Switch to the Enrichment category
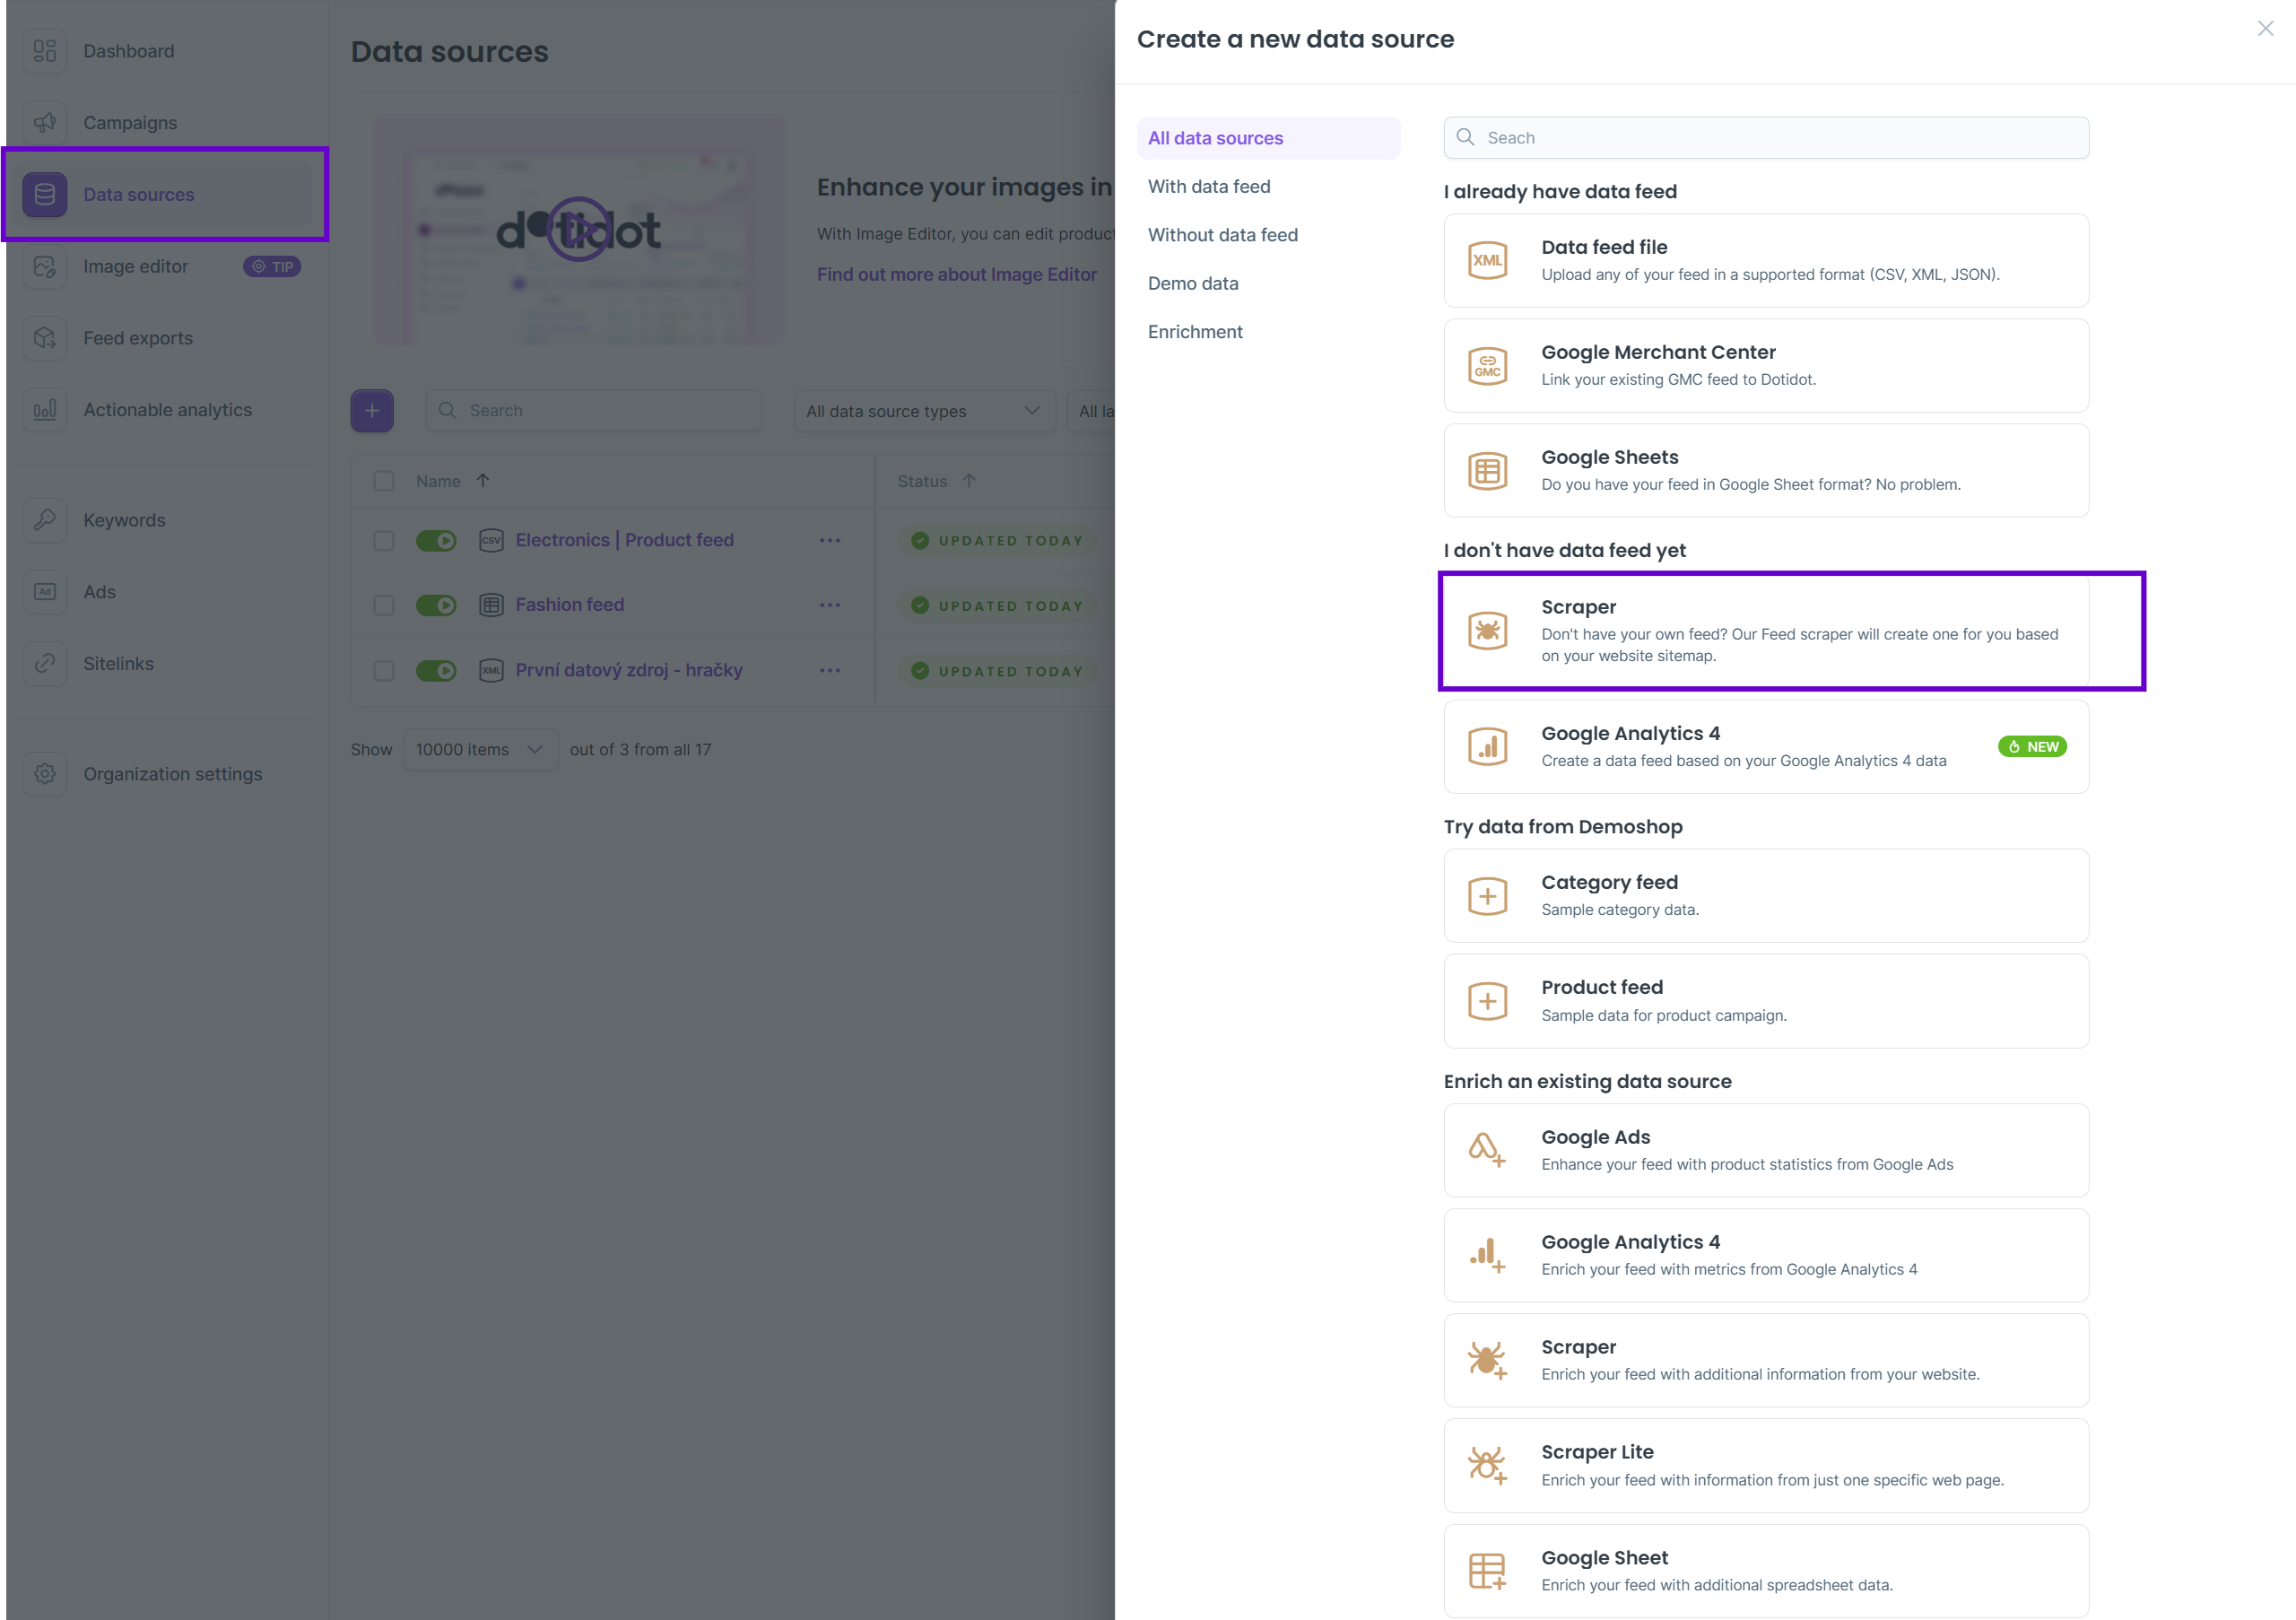The image size is (2296, 1620). (1195, 332)
